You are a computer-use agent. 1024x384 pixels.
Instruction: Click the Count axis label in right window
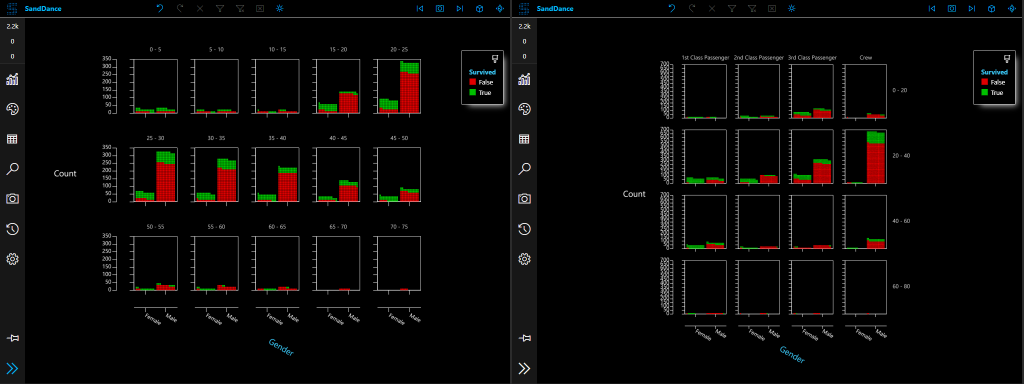[634, 194]
